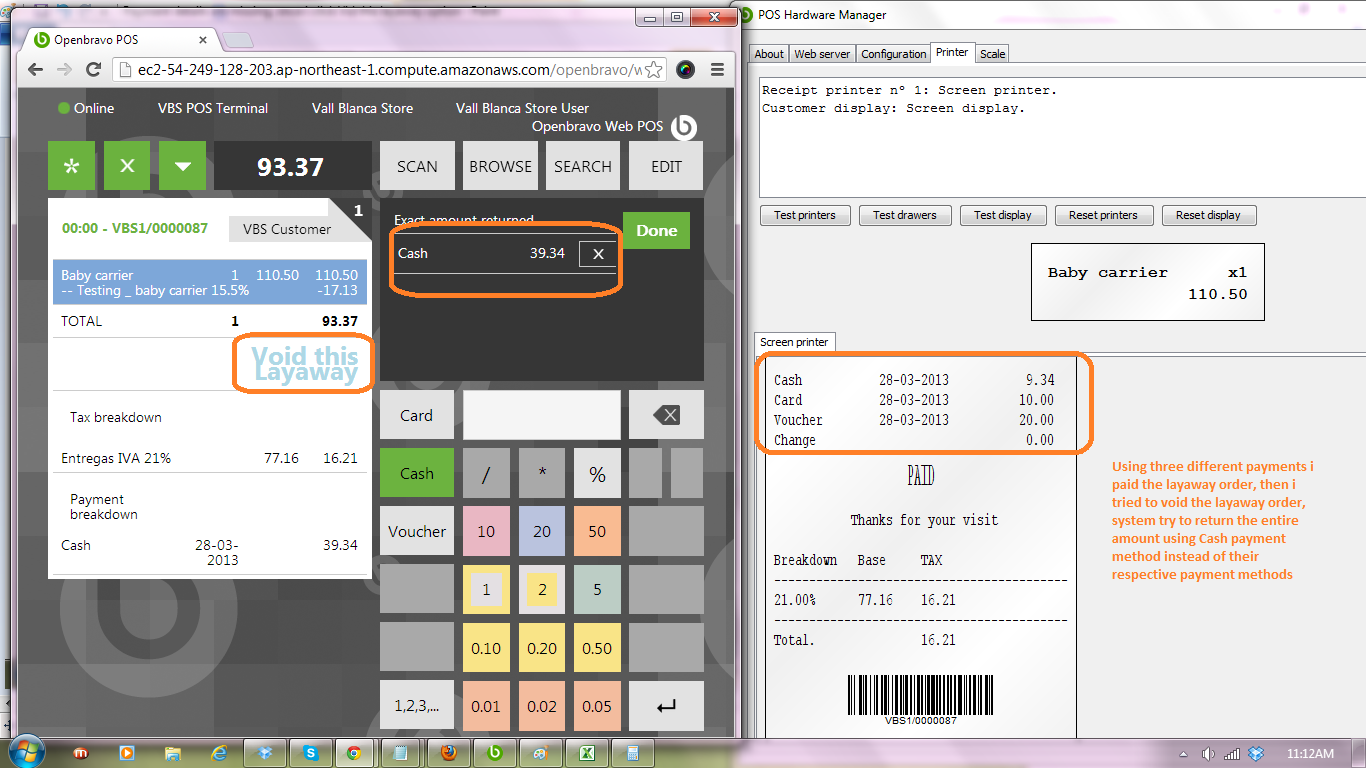This screenshot has width=1366, height=768.
Task: Choose Voucher payment method
Action: point(417,531)
